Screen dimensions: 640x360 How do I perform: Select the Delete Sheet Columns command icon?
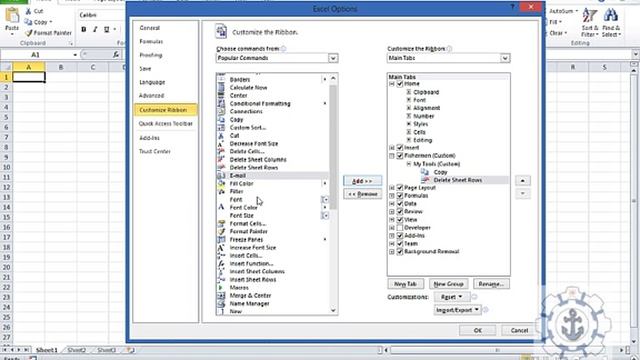point(221,159)
